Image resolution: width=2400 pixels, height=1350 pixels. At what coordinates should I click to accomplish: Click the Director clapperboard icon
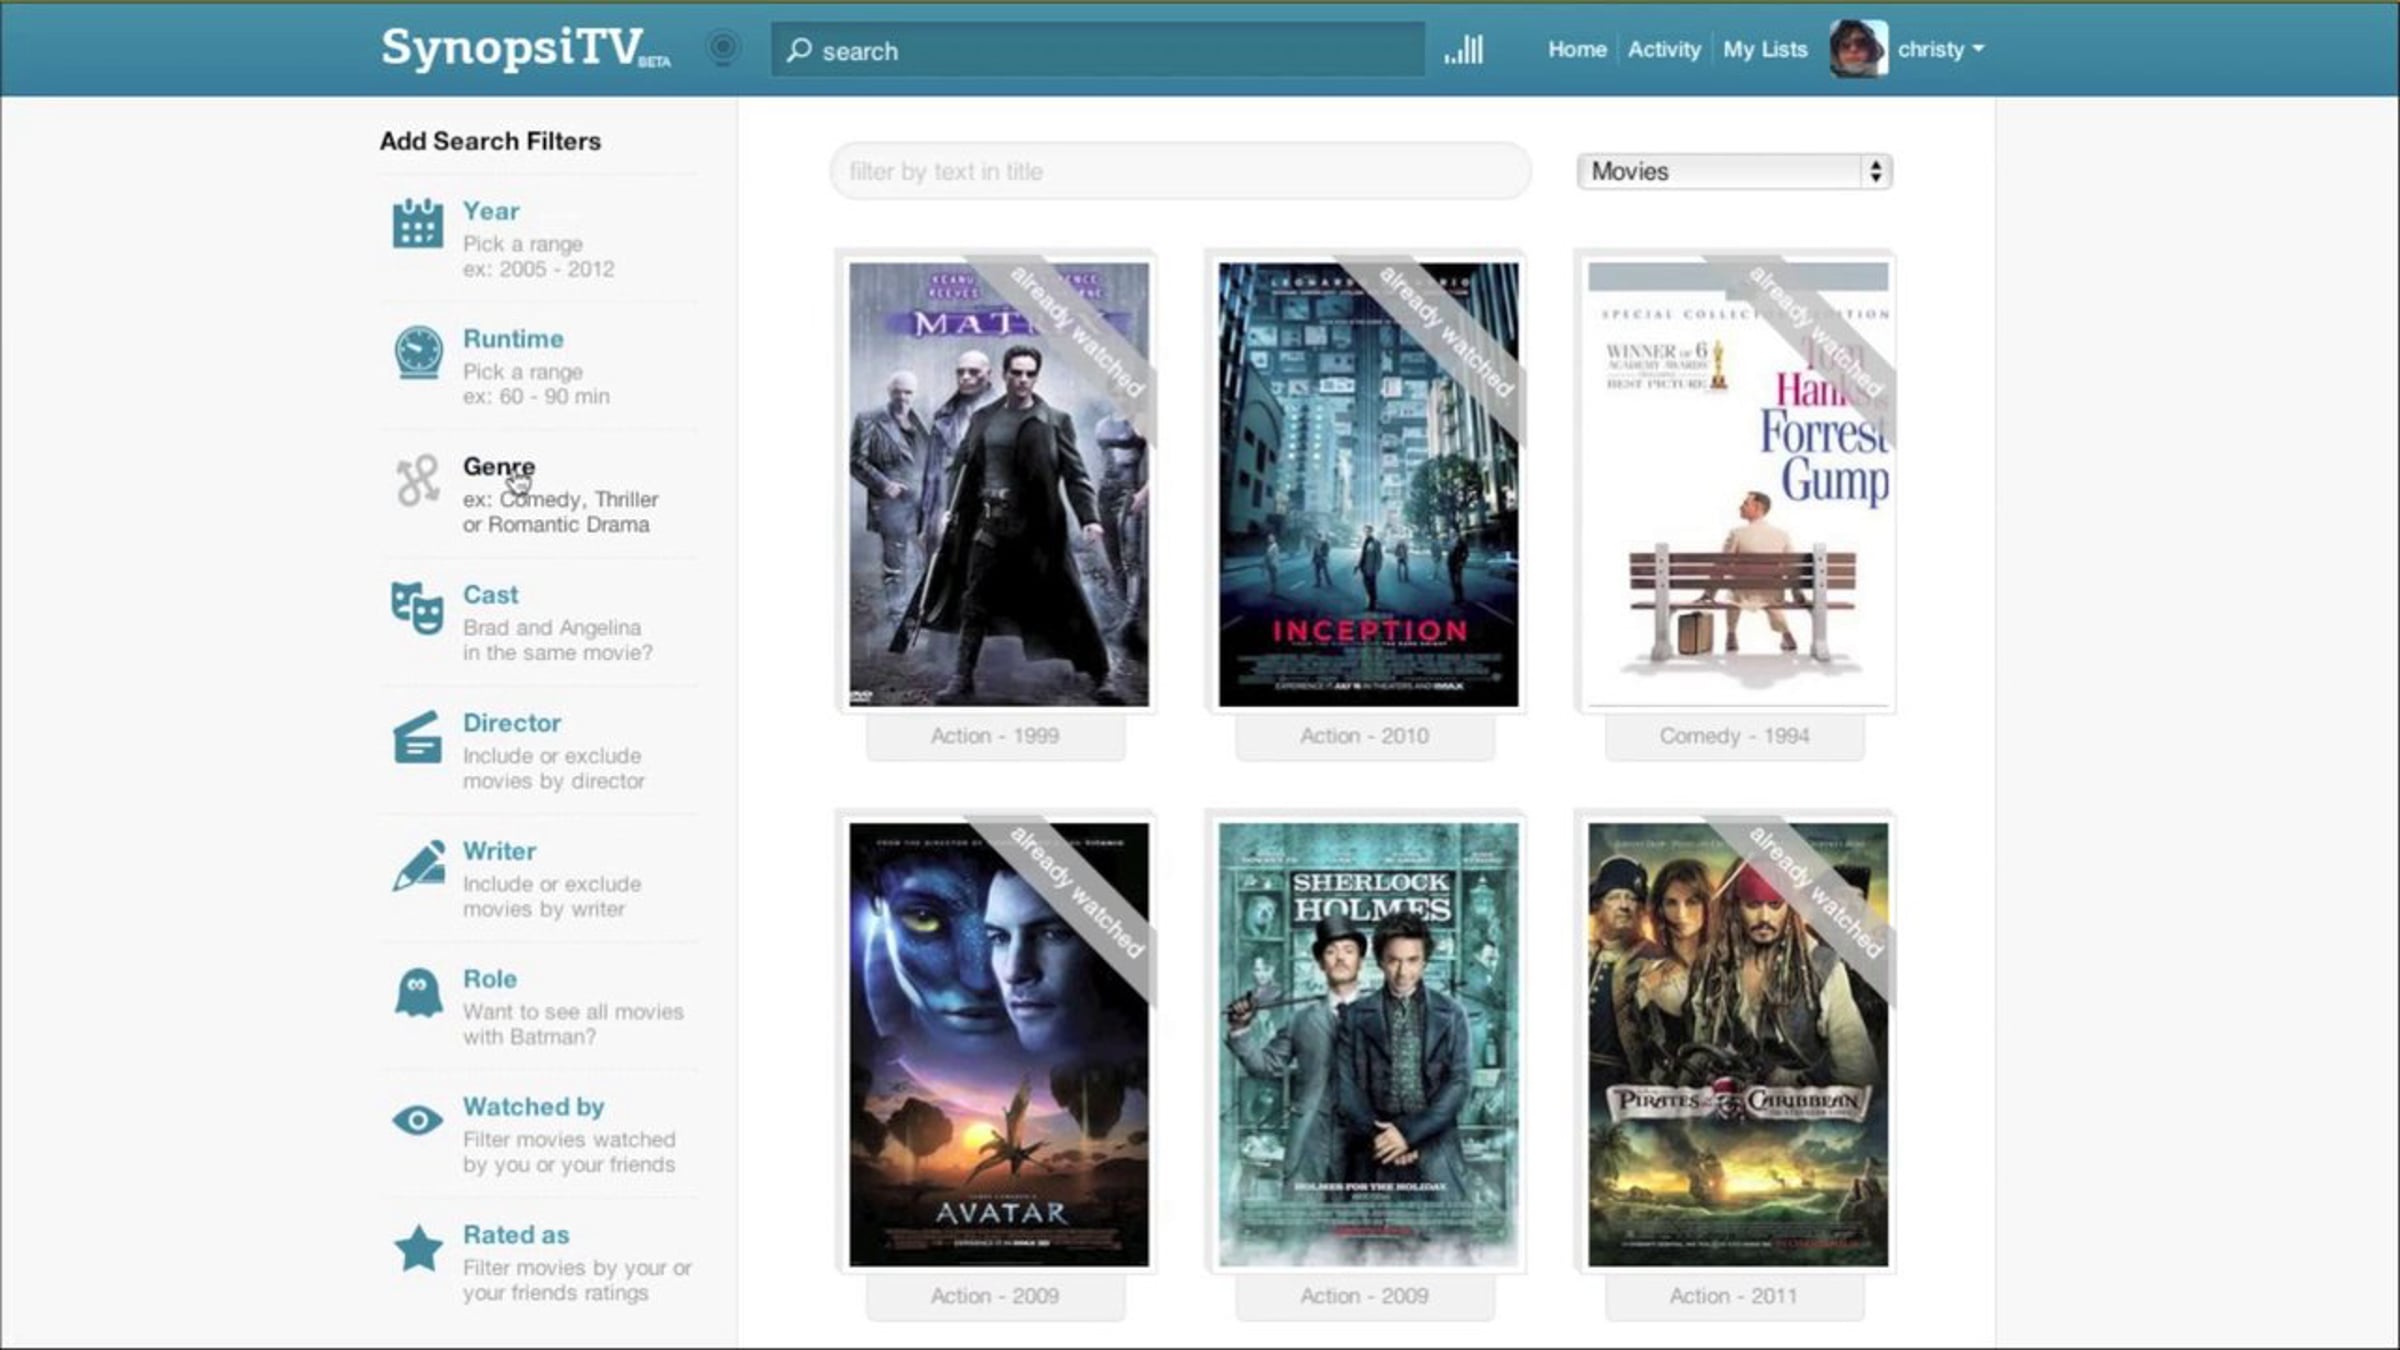(x=417, y=738)
